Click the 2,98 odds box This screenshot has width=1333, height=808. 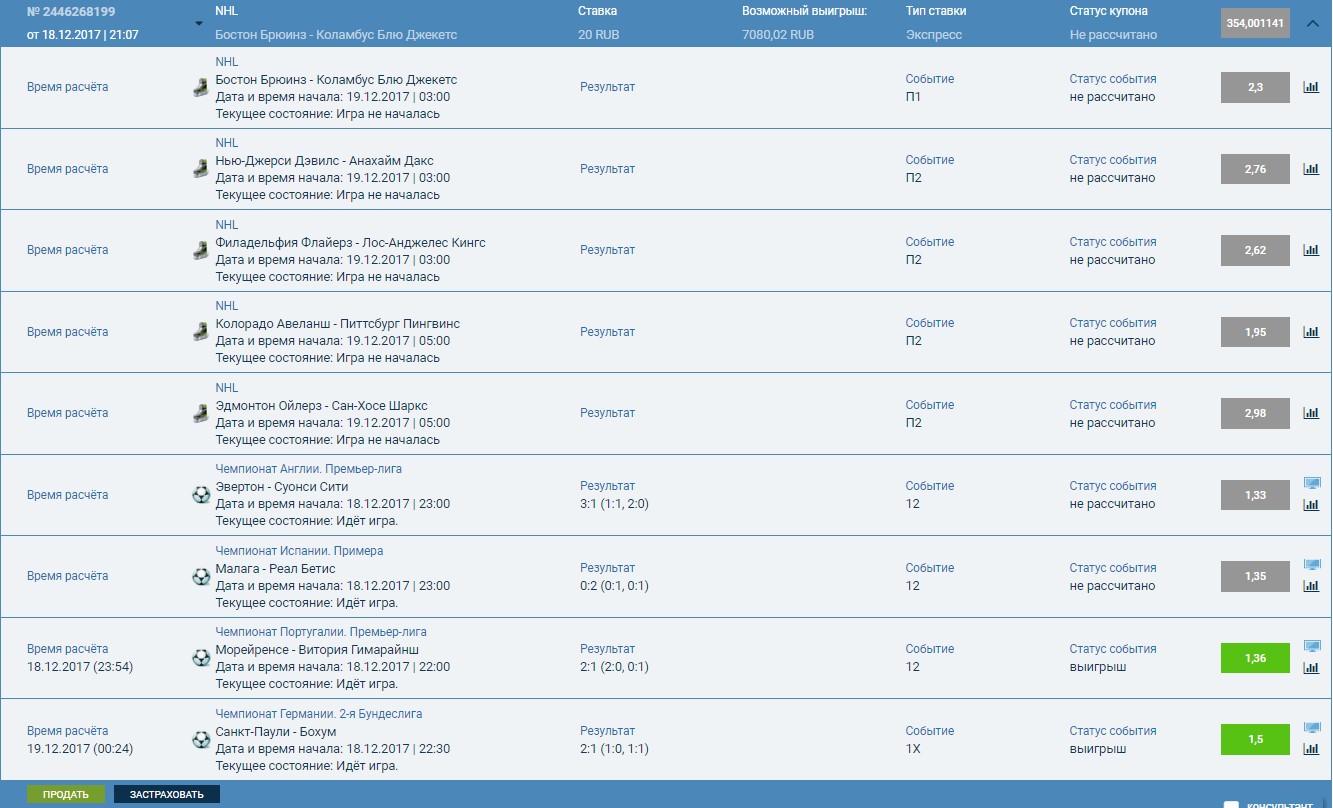[1255, 413]
